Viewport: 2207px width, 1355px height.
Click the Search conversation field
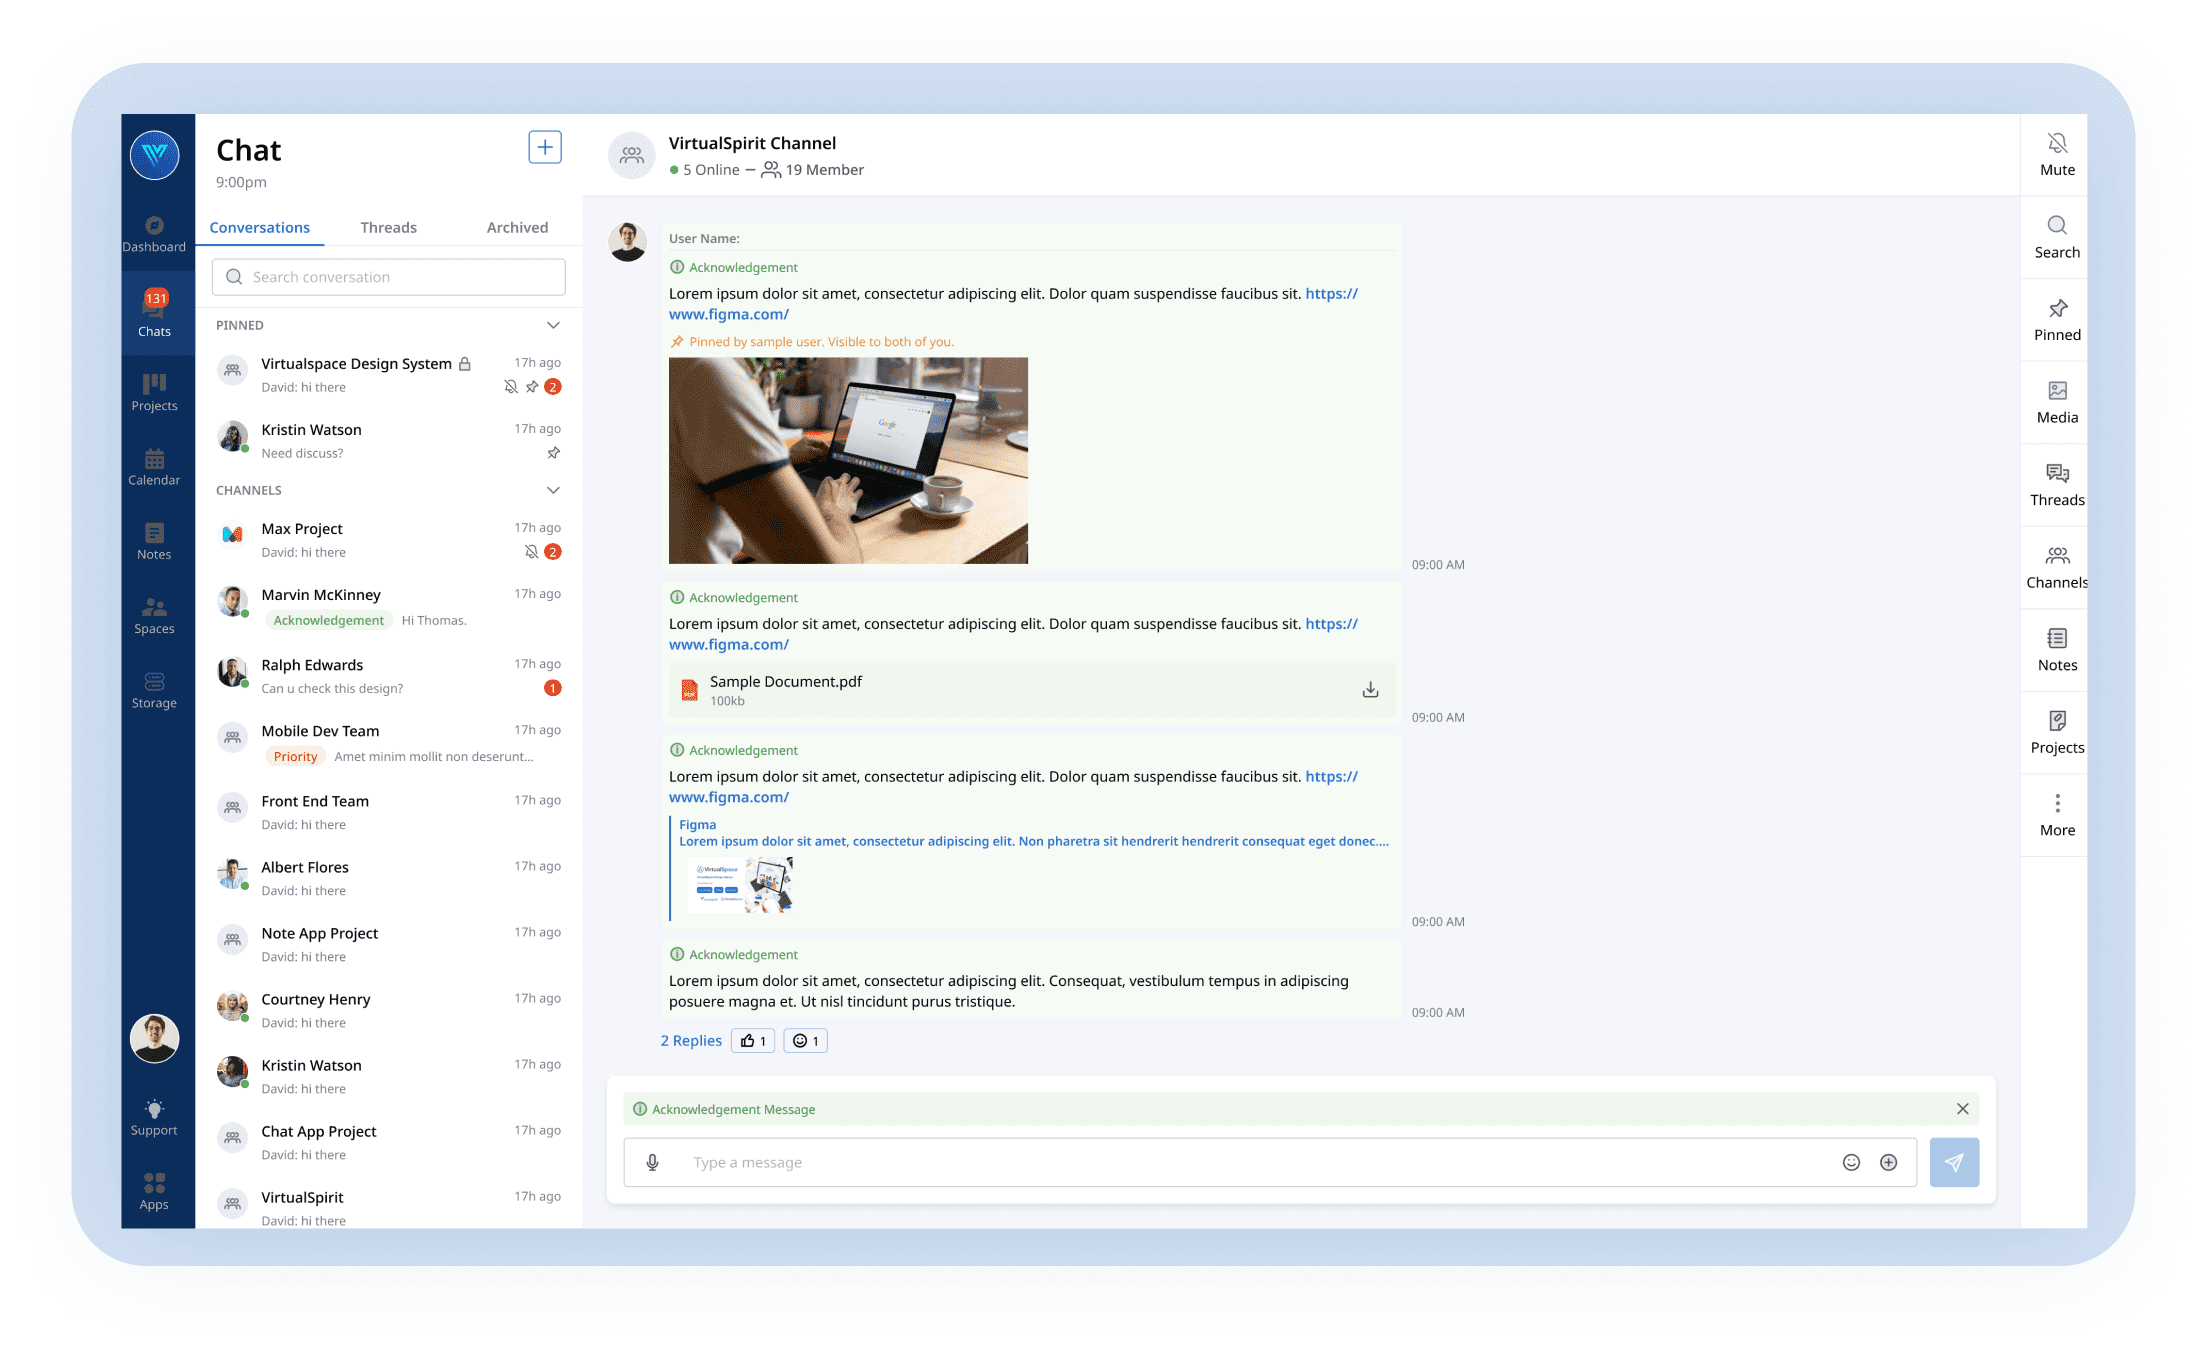pyautogui.click(x=389, y=277)
